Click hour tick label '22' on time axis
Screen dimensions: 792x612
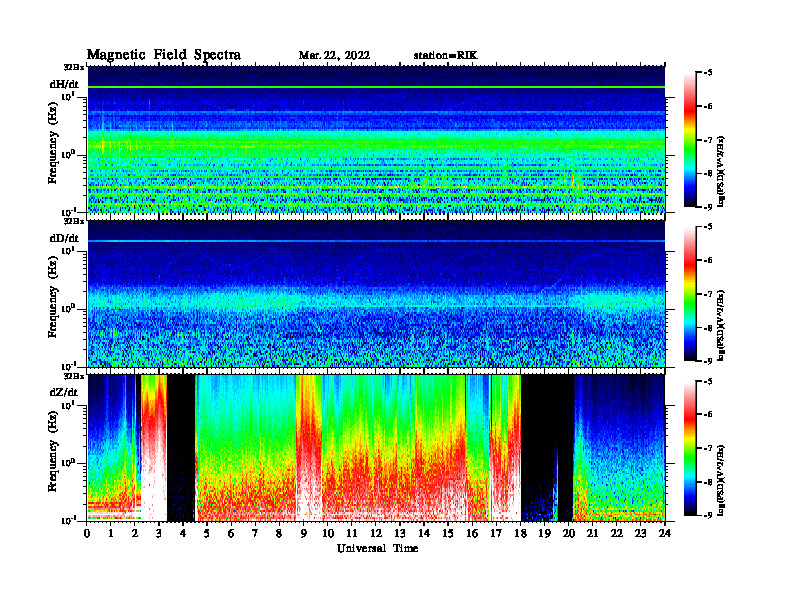(617, 534)
